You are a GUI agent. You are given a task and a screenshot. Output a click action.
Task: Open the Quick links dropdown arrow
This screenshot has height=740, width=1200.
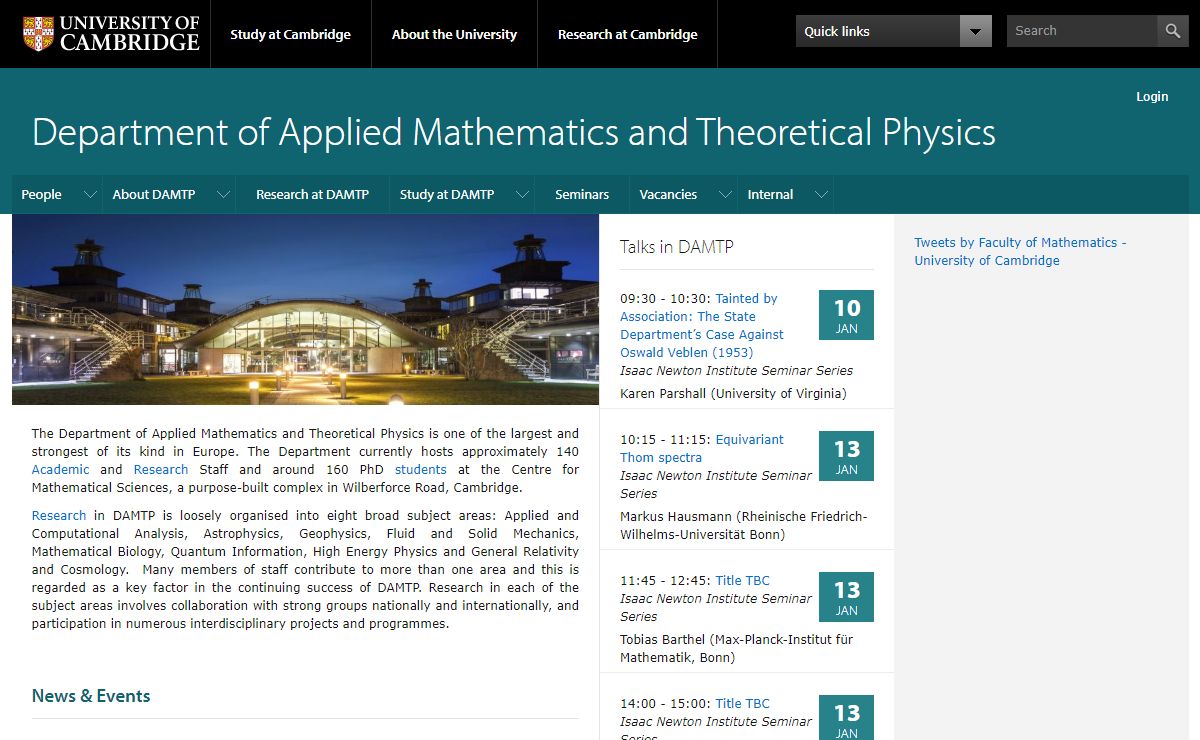[x=975, y=31]
